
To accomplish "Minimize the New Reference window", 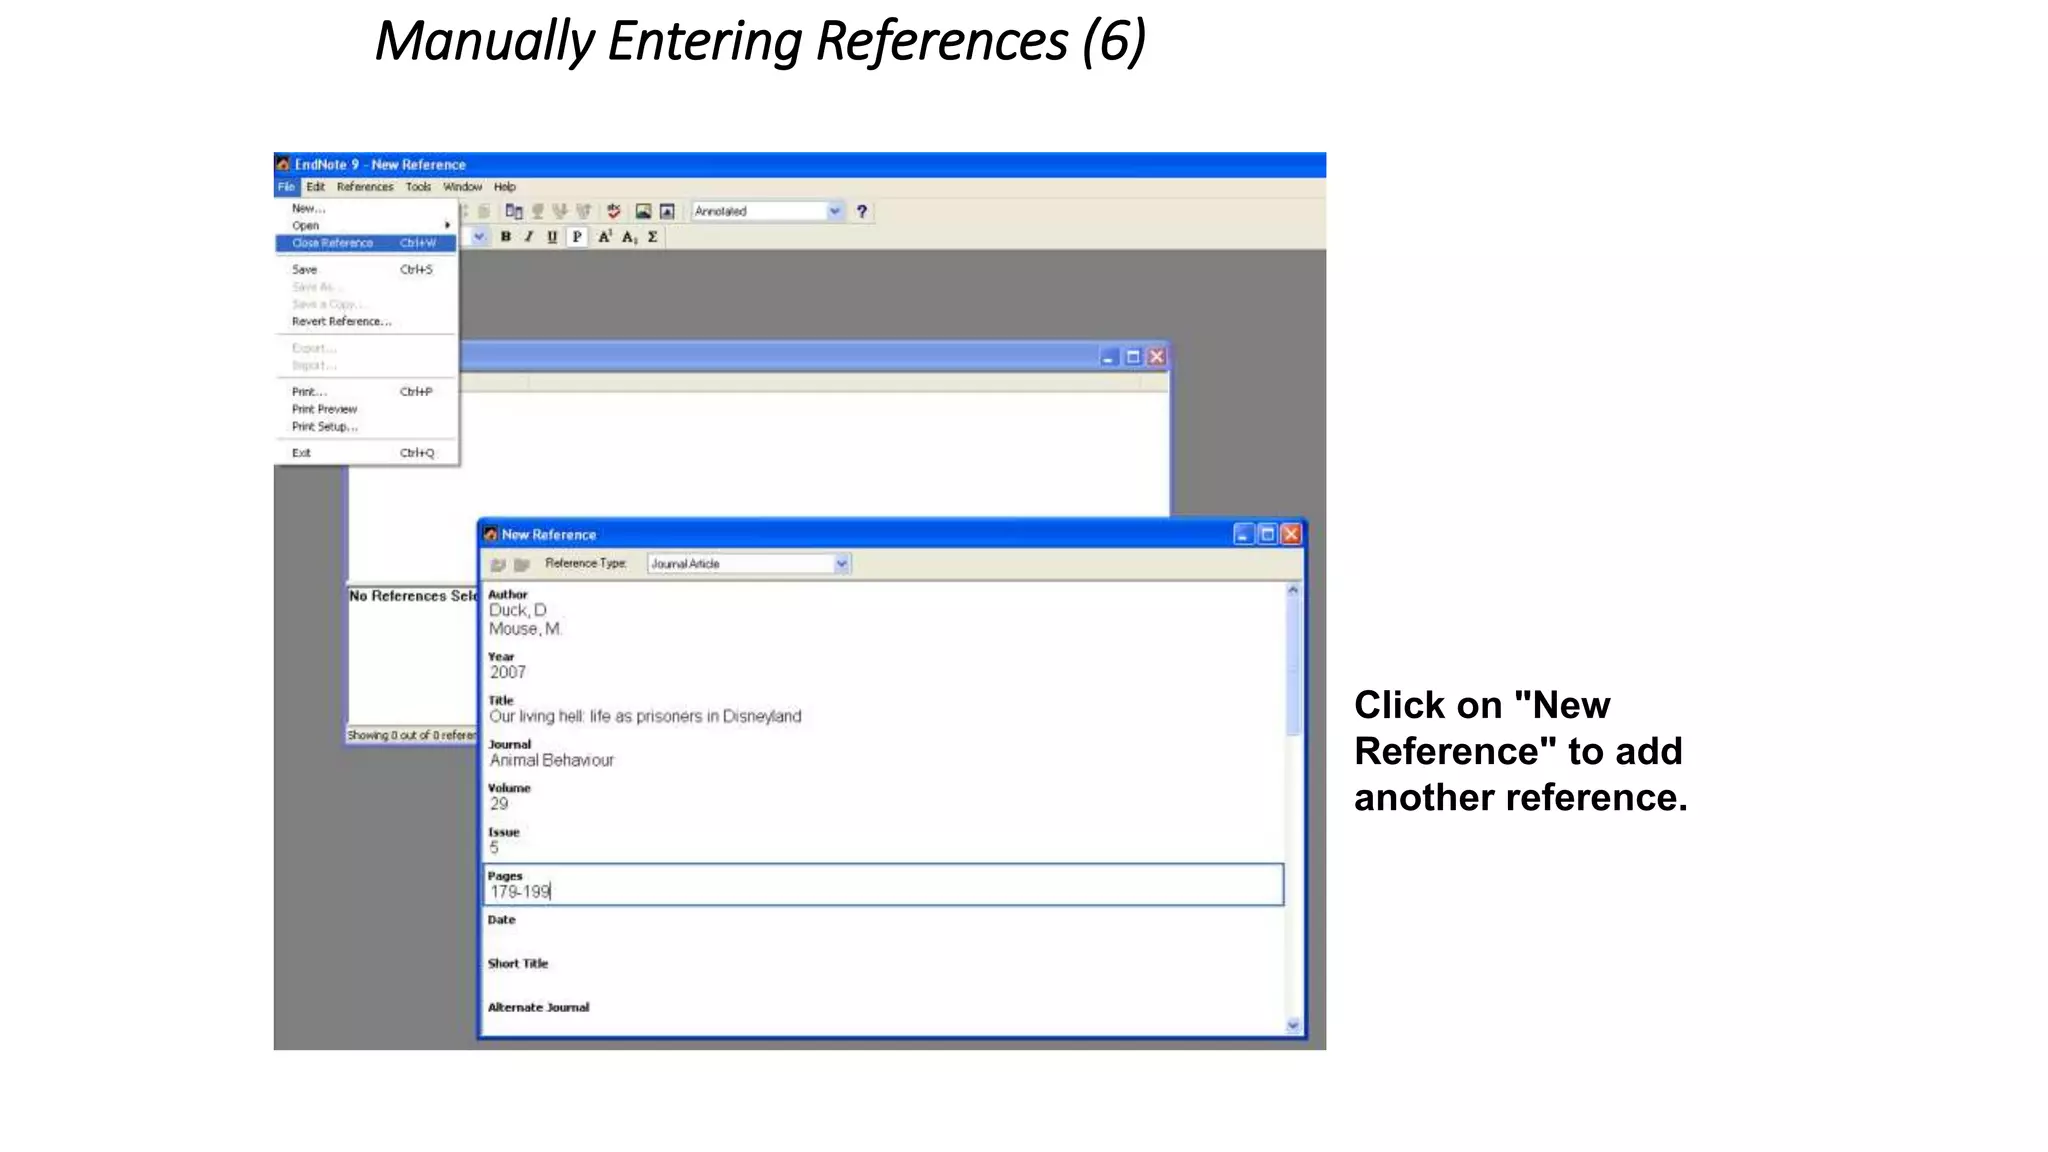I will click(x=1243, y=534).
